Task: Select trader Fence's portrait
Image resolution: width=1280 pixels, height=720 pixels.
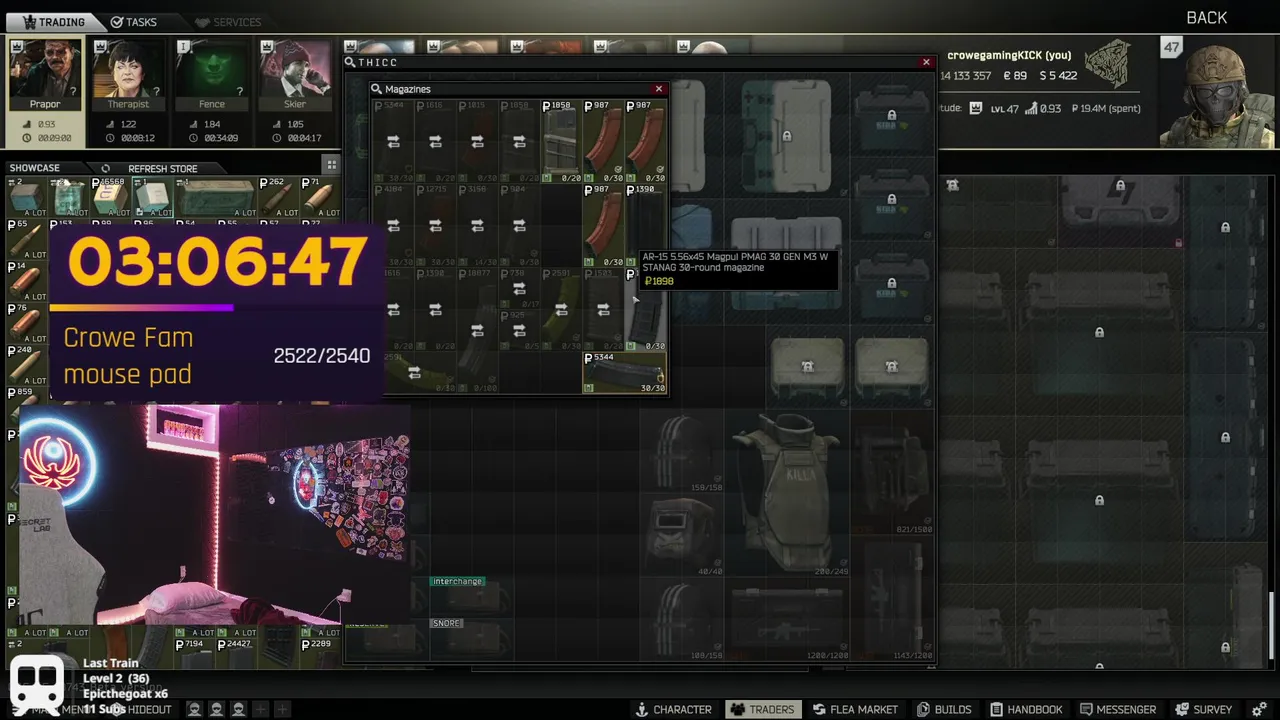Action: (211, 75)
